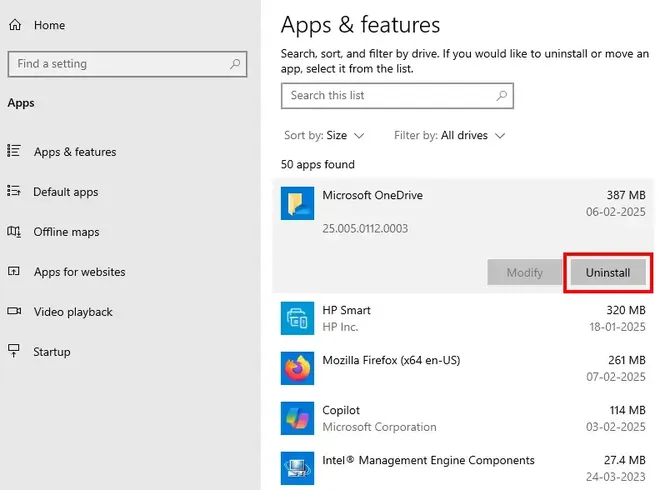
Task: Click the 320 MB size value
Action: pyautogui.click(x=626, y=310)
